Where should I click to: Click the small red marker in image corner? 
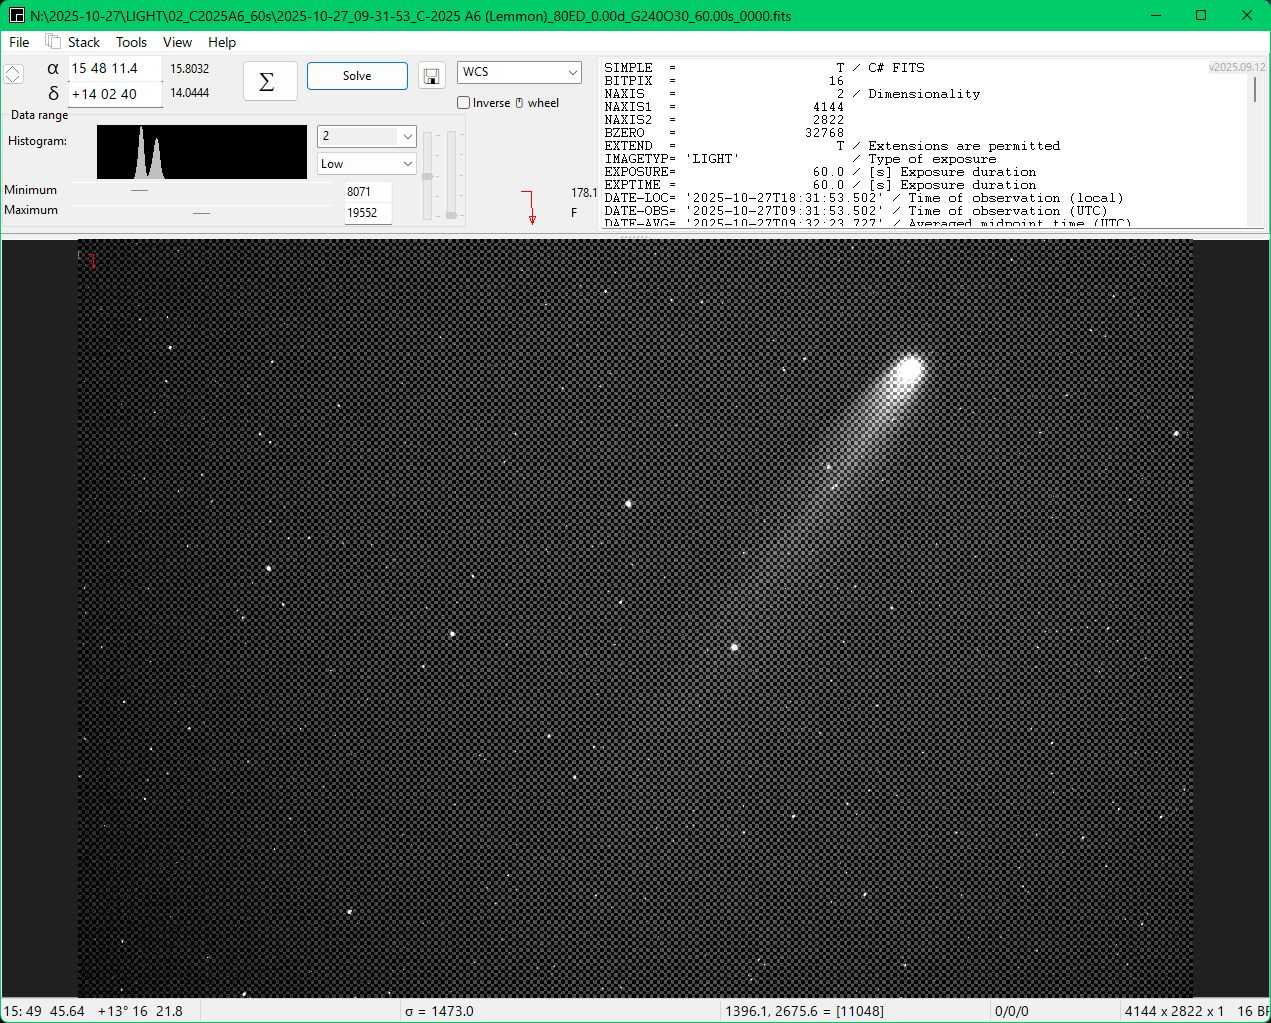pos(90,261)
